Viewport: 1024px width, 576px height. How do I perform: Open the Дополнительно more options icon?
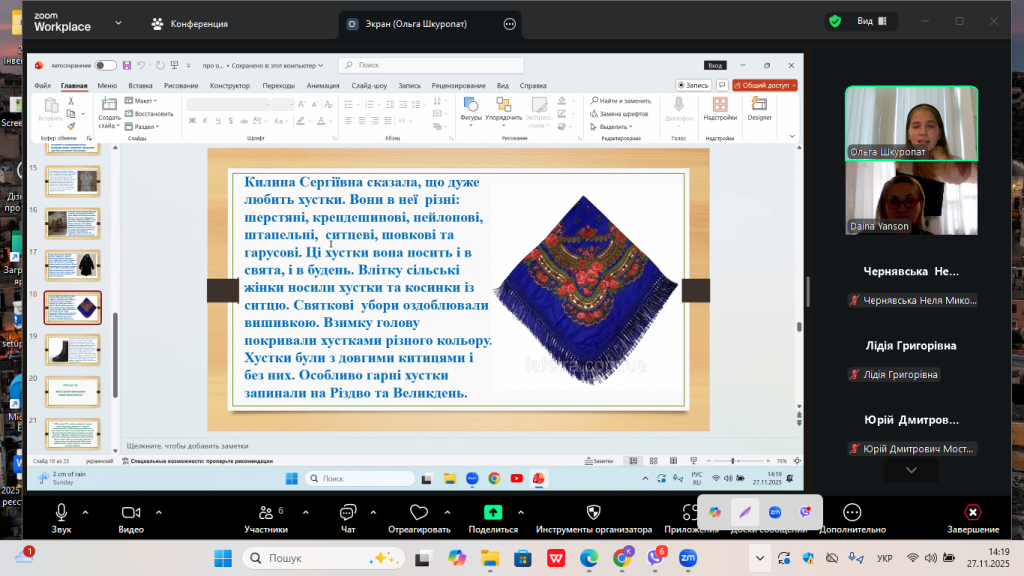852,512
